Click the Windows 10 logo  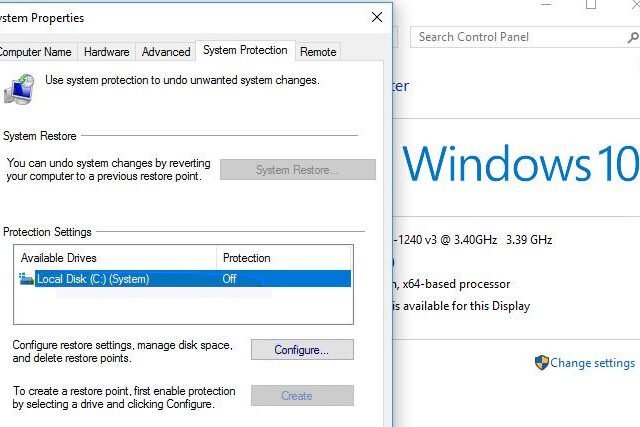coord(520,164)
